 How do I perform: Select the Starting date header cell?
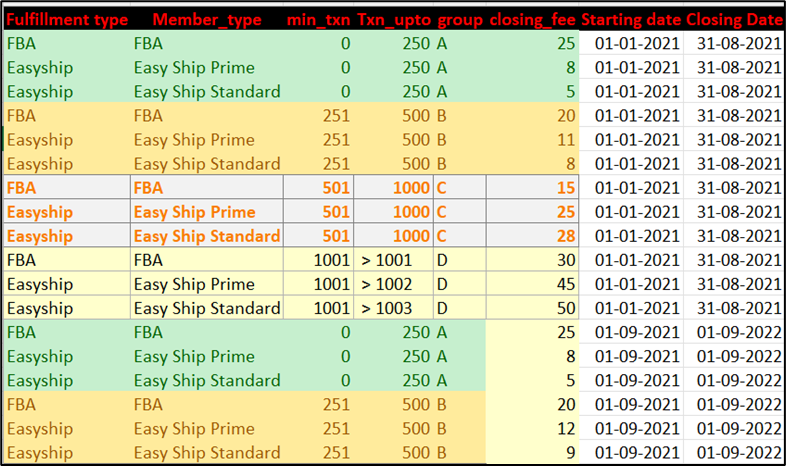[x=631, y=20]
